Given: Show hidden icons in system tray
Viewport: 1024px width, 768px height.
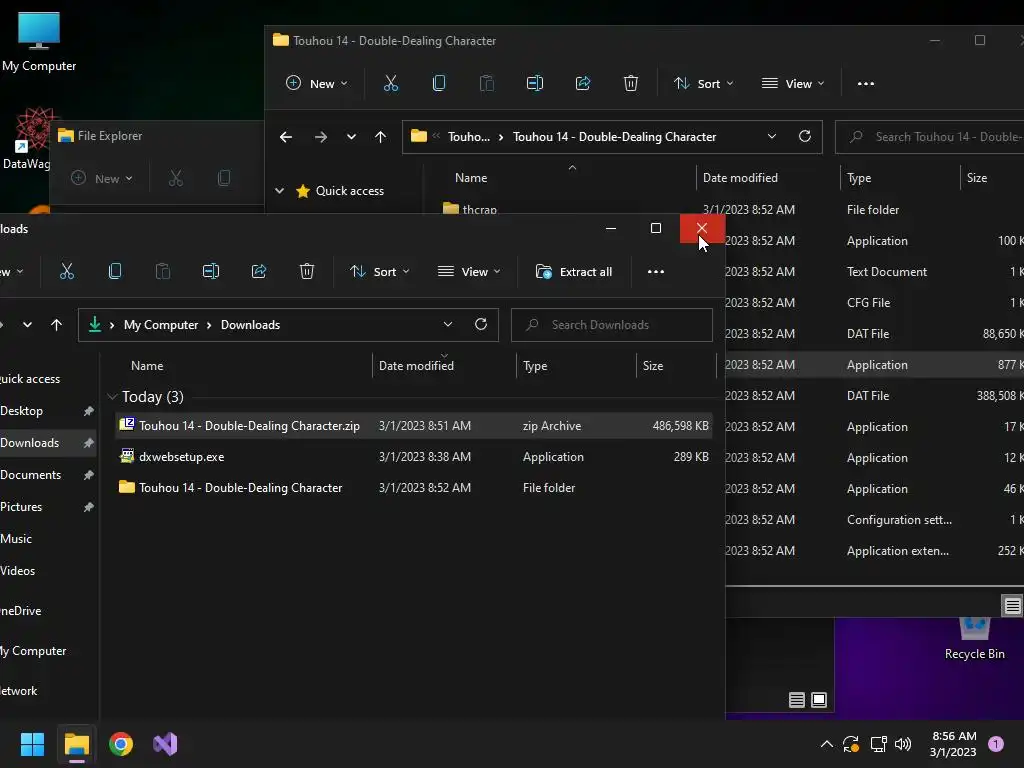Looking at the screenshot, I should pyautogui.click(x=826, y=744).
